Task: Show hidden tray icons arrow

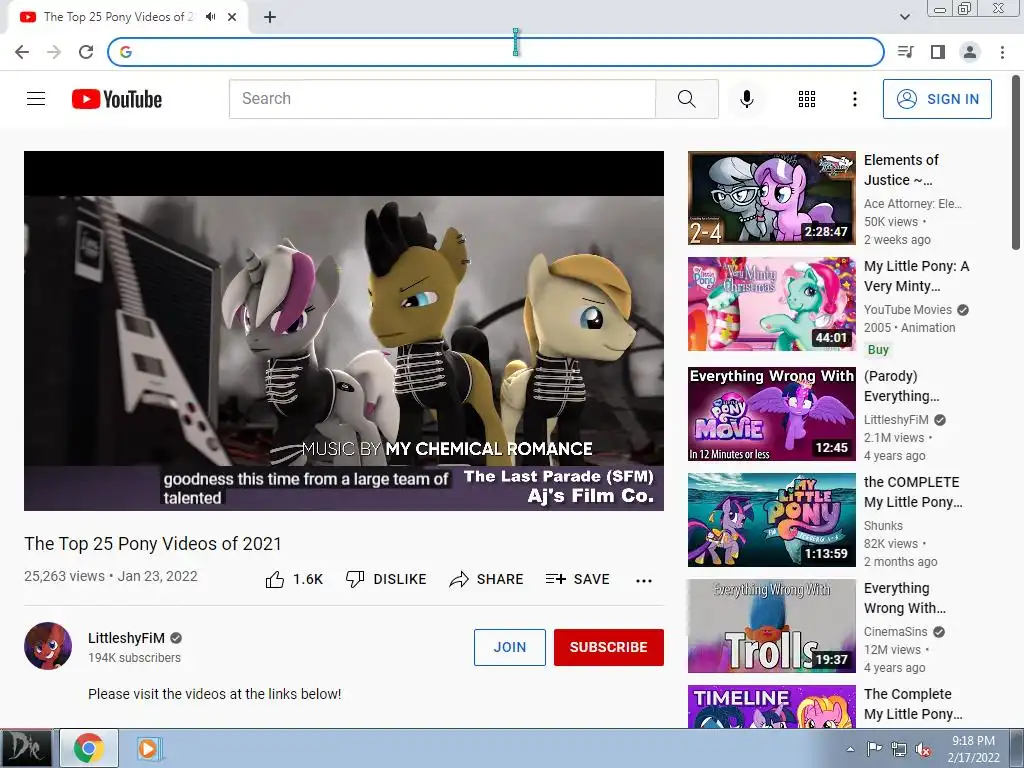Action: (850, 749)
